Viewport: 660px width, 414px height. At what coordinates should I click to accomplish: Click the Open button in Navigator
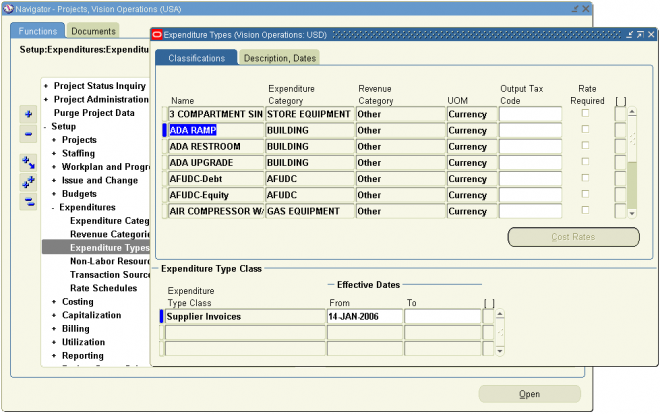530,394
